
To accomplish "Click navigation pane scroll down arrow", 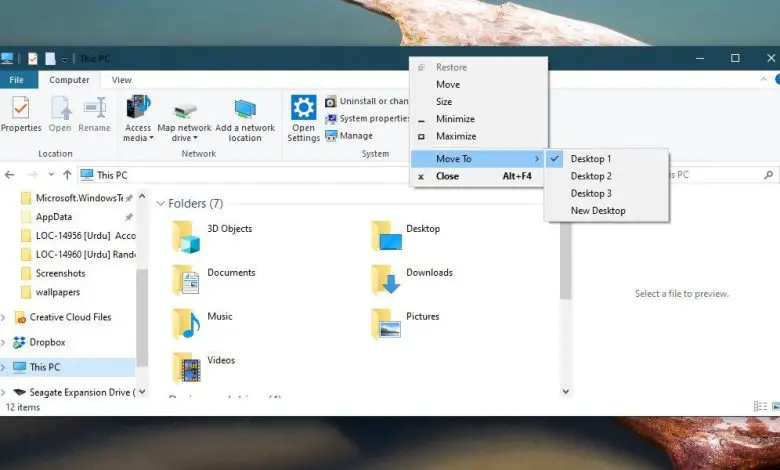I will 142,391.
